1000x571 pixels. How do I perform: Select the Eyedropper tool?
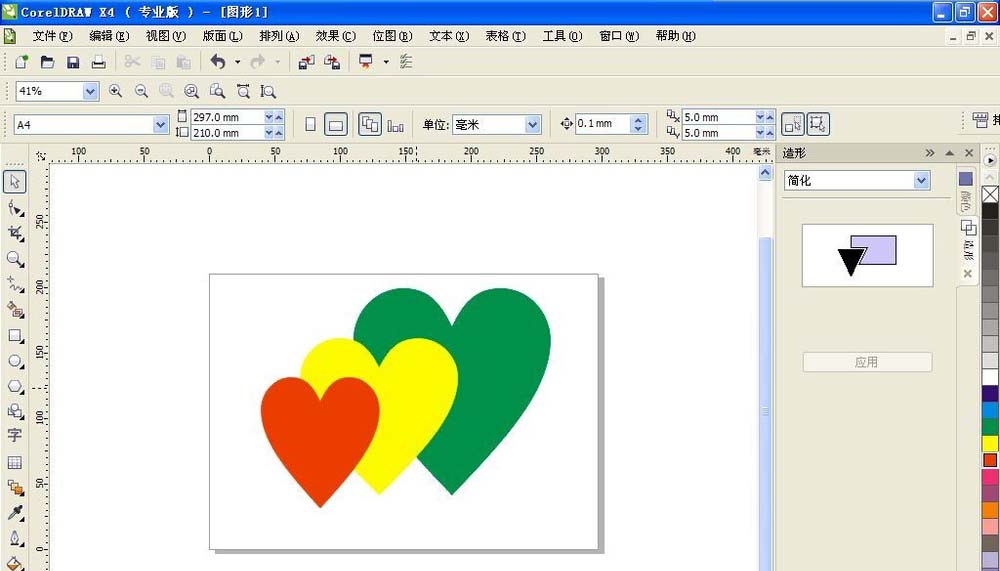pyautogui.click(x=15, y=513)
